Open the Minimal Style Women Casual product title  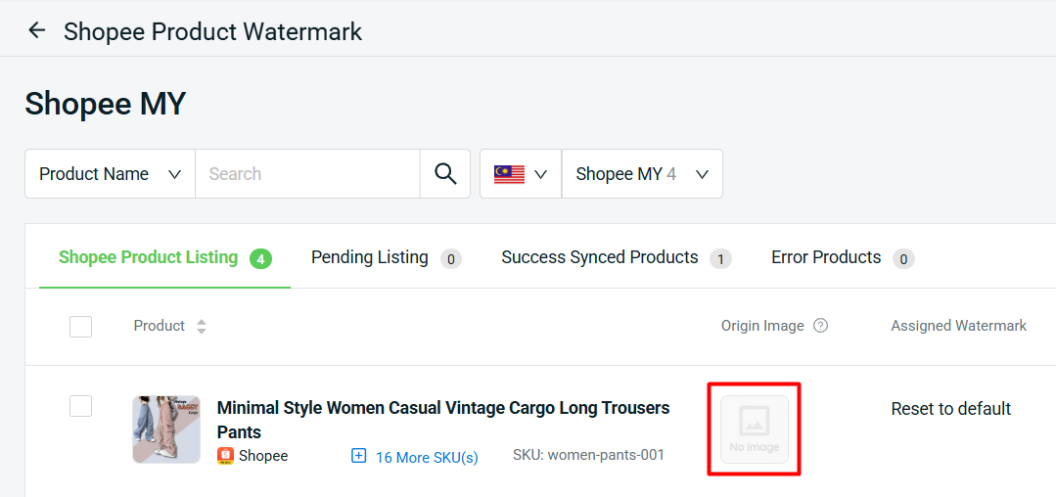click(443, 420)
